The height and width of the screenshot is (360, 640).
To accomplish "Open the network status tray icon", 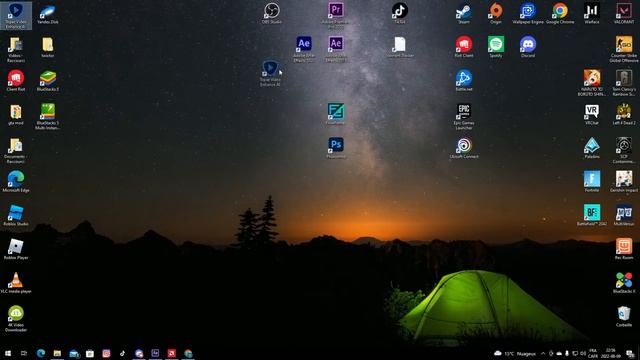I will pos(575,353).
